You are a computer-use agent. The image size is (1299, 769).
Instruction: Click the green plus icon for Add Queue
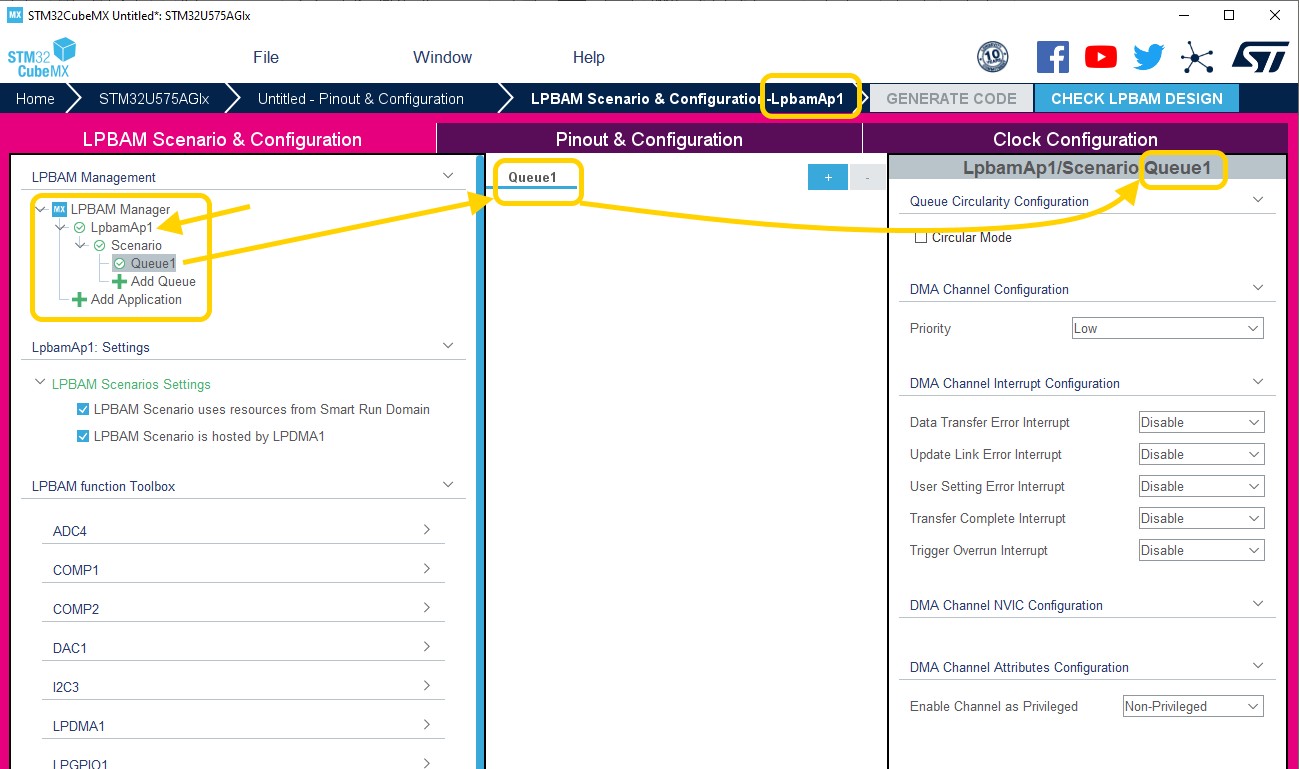coord(119,281)
